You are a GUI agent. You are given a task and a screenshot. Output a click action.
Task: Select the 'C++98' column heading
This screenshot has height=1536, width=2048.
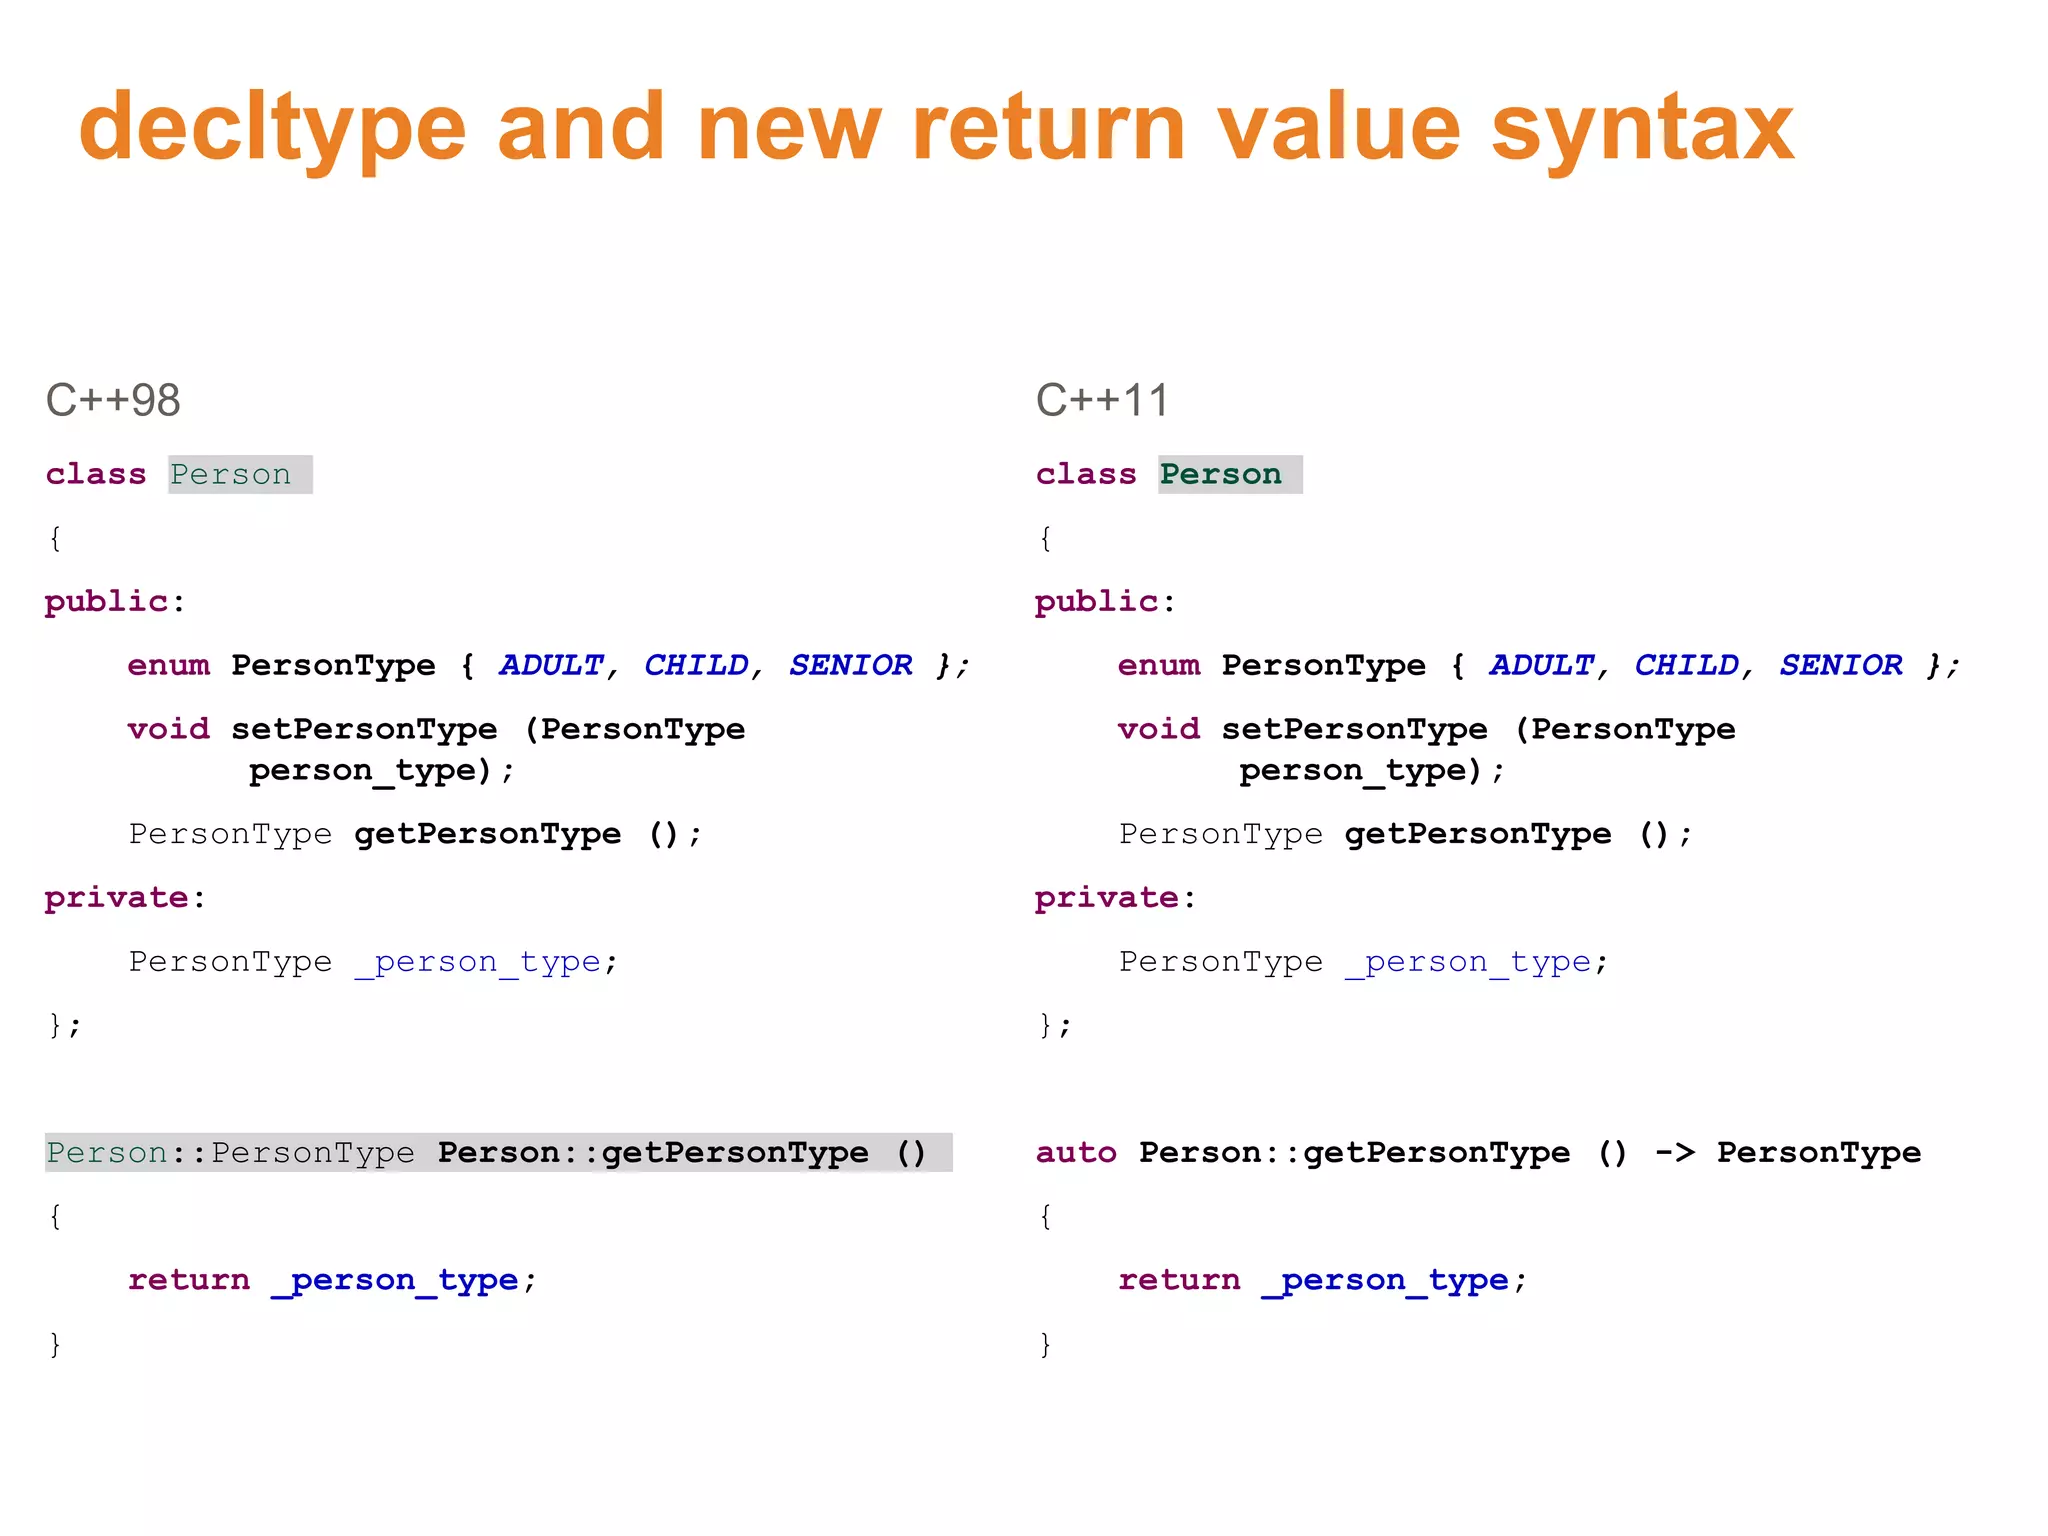(x=113, y=400)
